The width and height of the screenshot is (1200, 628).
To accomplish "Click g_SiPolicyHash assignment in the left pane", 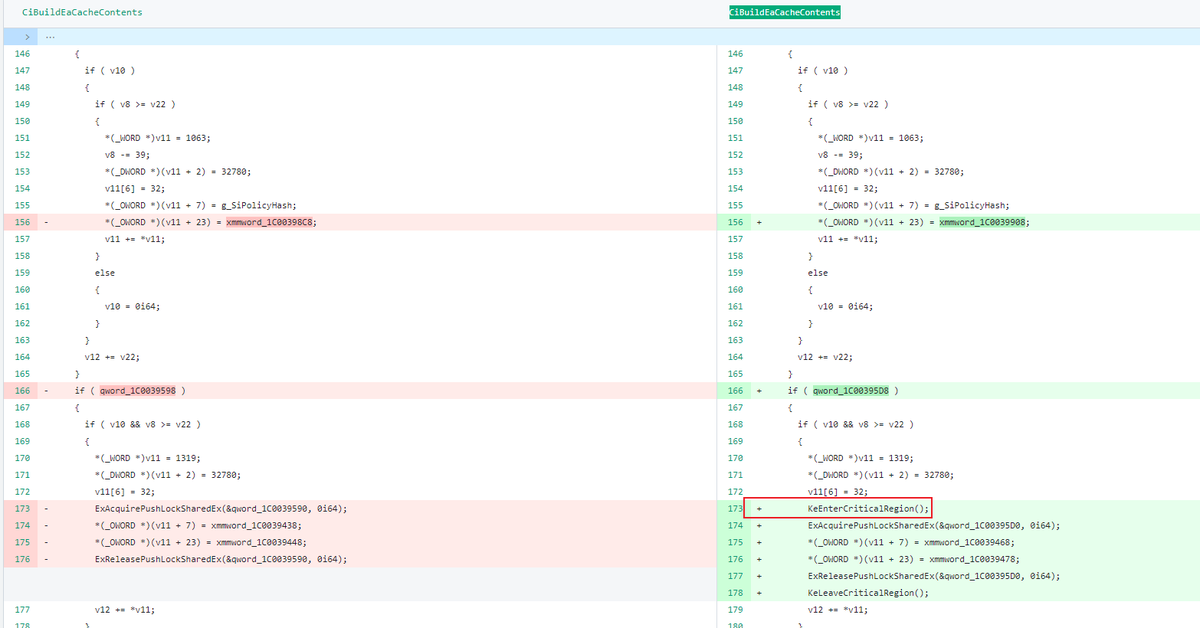I will coord(200,205).
